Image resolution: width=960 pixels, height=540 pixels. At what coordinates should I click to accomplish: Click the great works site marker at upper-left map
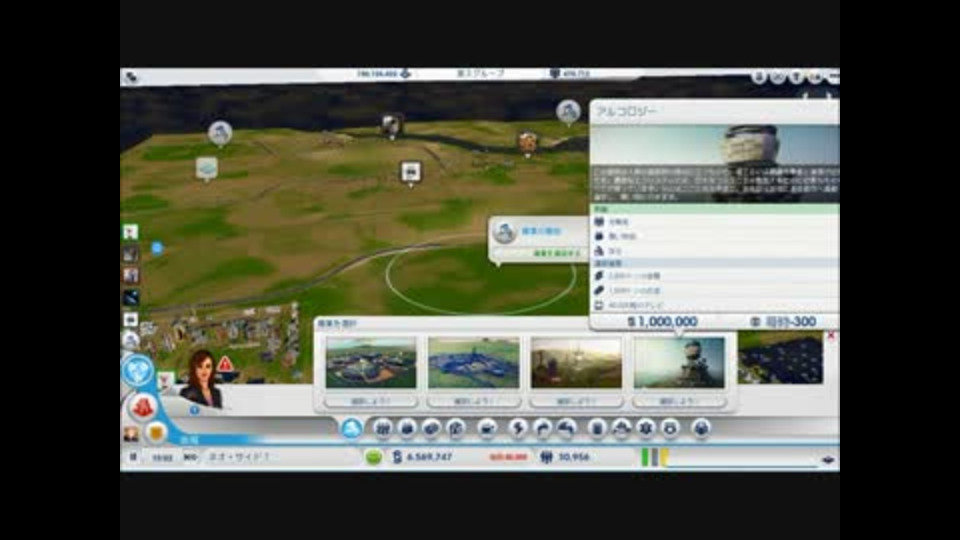click(x=220, y=133)
